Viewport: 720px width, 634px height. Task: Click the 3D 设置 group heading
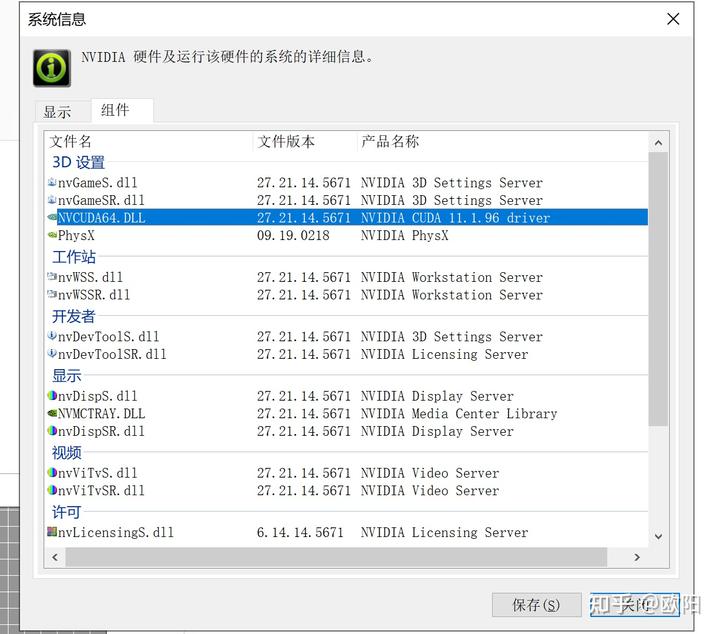(78, 162)
